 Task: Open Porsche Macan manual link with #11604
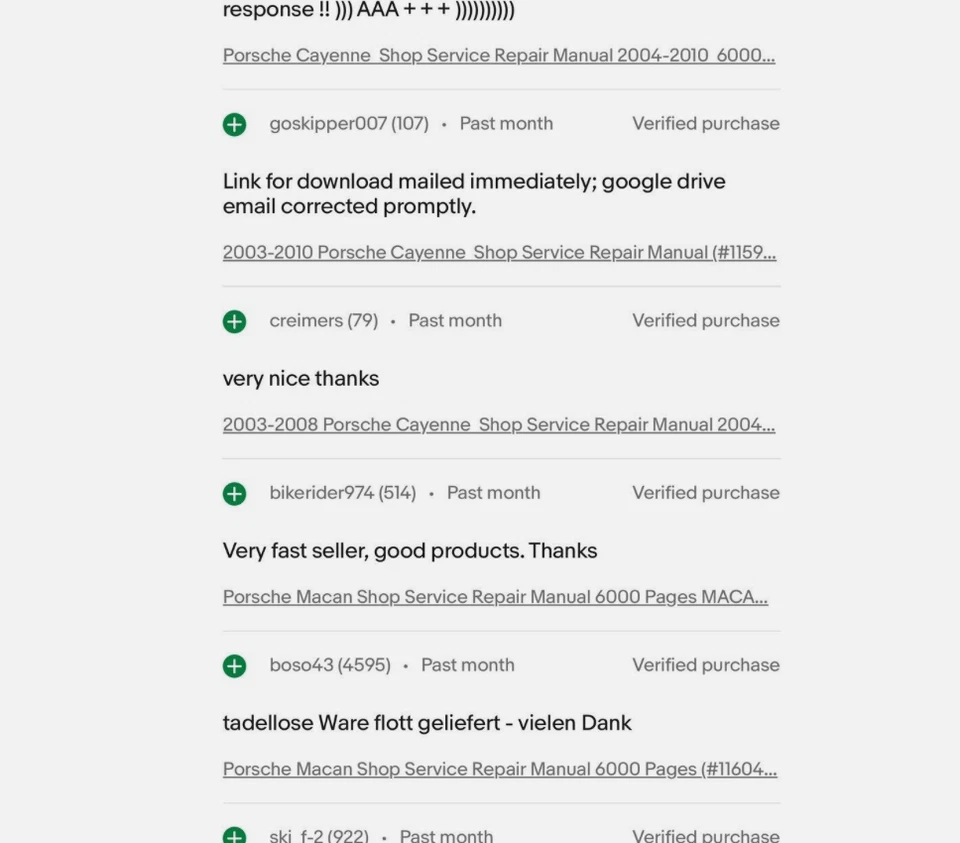coord(499,769)
